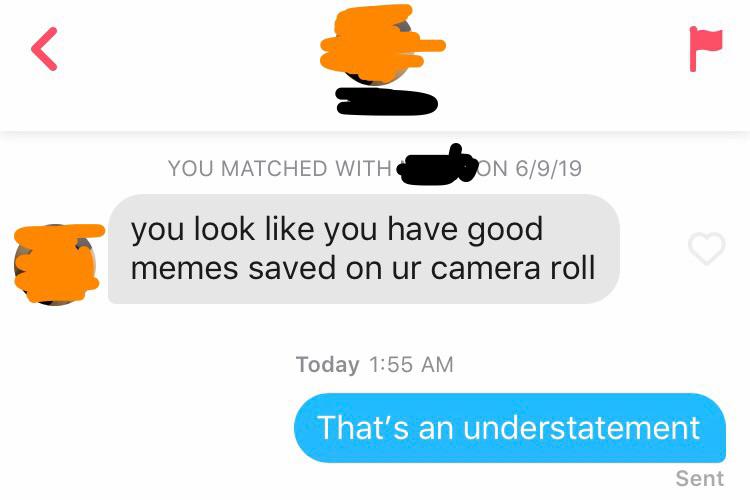Click the word 'MATCHED' in the match banner
This screenshot has width=750, height=500.
point(275,168)
